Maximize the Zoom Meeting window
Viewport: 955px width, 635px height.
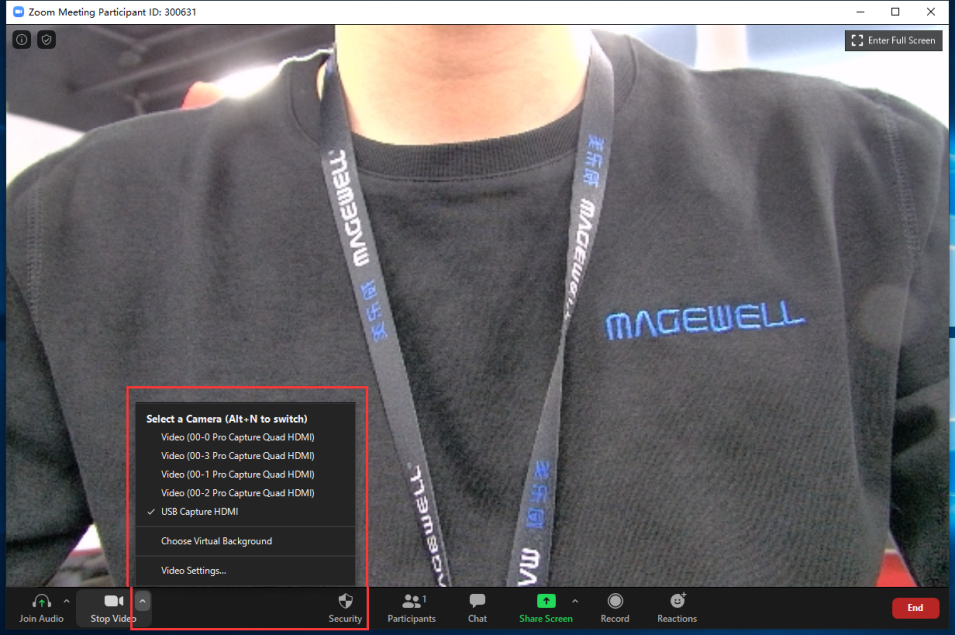click(895, 12)
